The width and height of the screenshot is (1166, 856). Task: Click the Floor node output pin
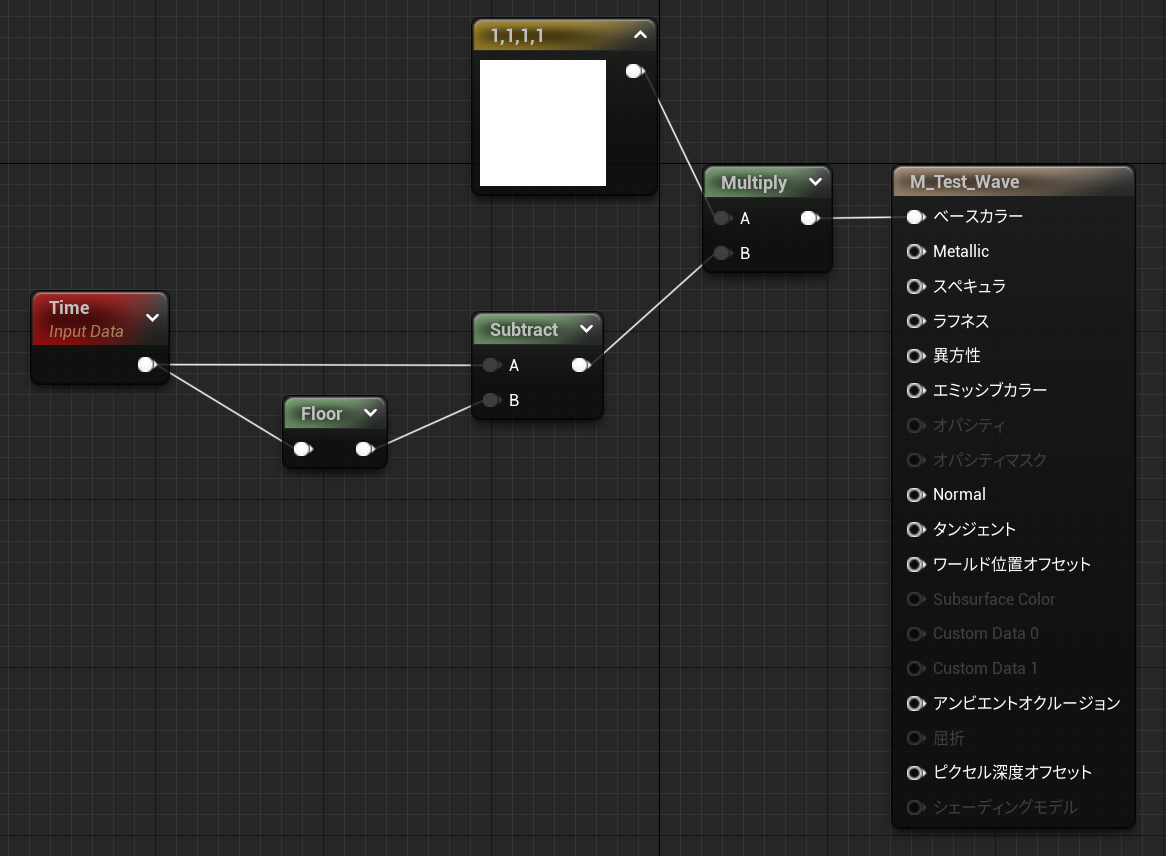tap(364, 449)
